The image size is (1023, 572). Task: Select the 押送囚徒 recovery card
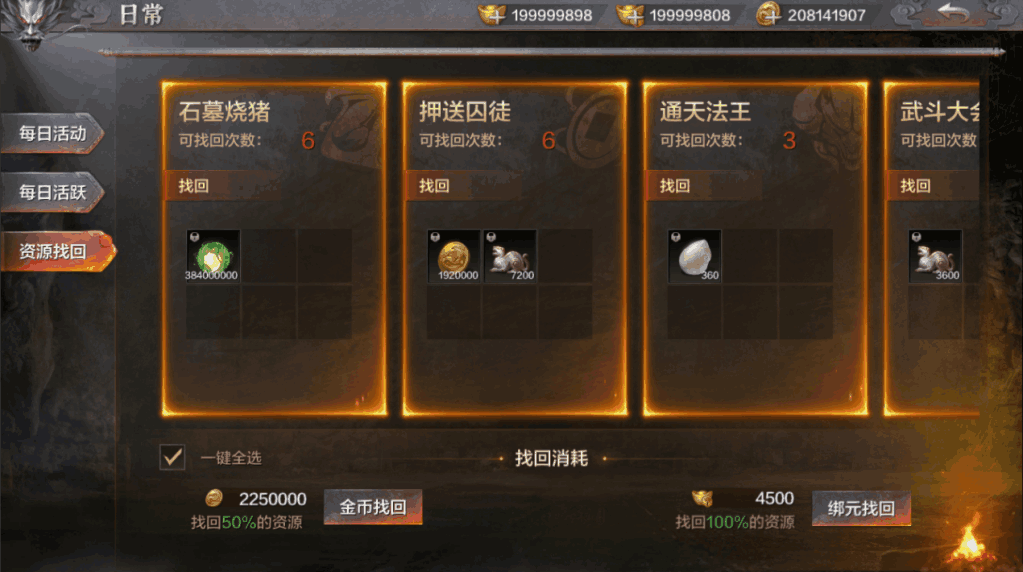pos(515,248)
